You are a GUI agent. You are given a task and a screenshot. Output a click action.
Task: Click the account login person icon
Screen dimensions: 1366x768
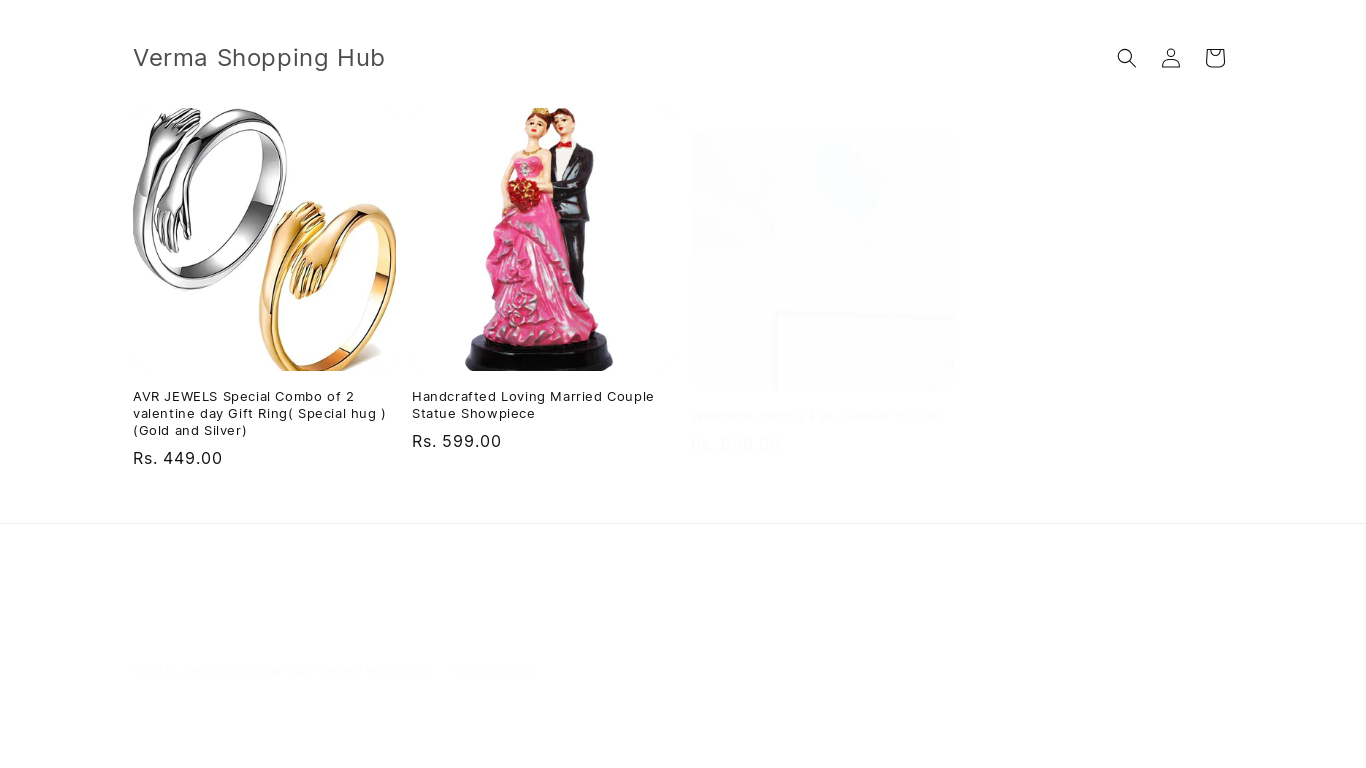[1171, 58]
